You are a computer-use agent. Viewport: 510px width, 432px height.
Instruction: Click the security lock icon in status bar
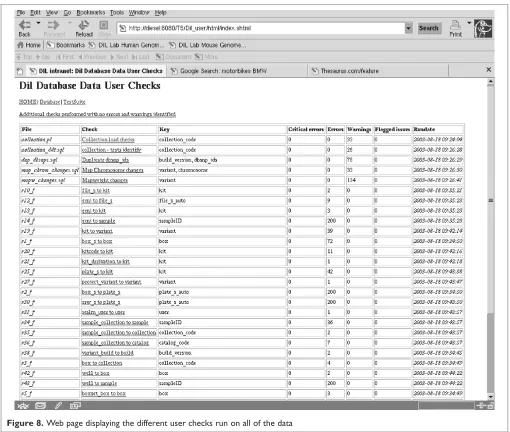[x=490, y=406]
